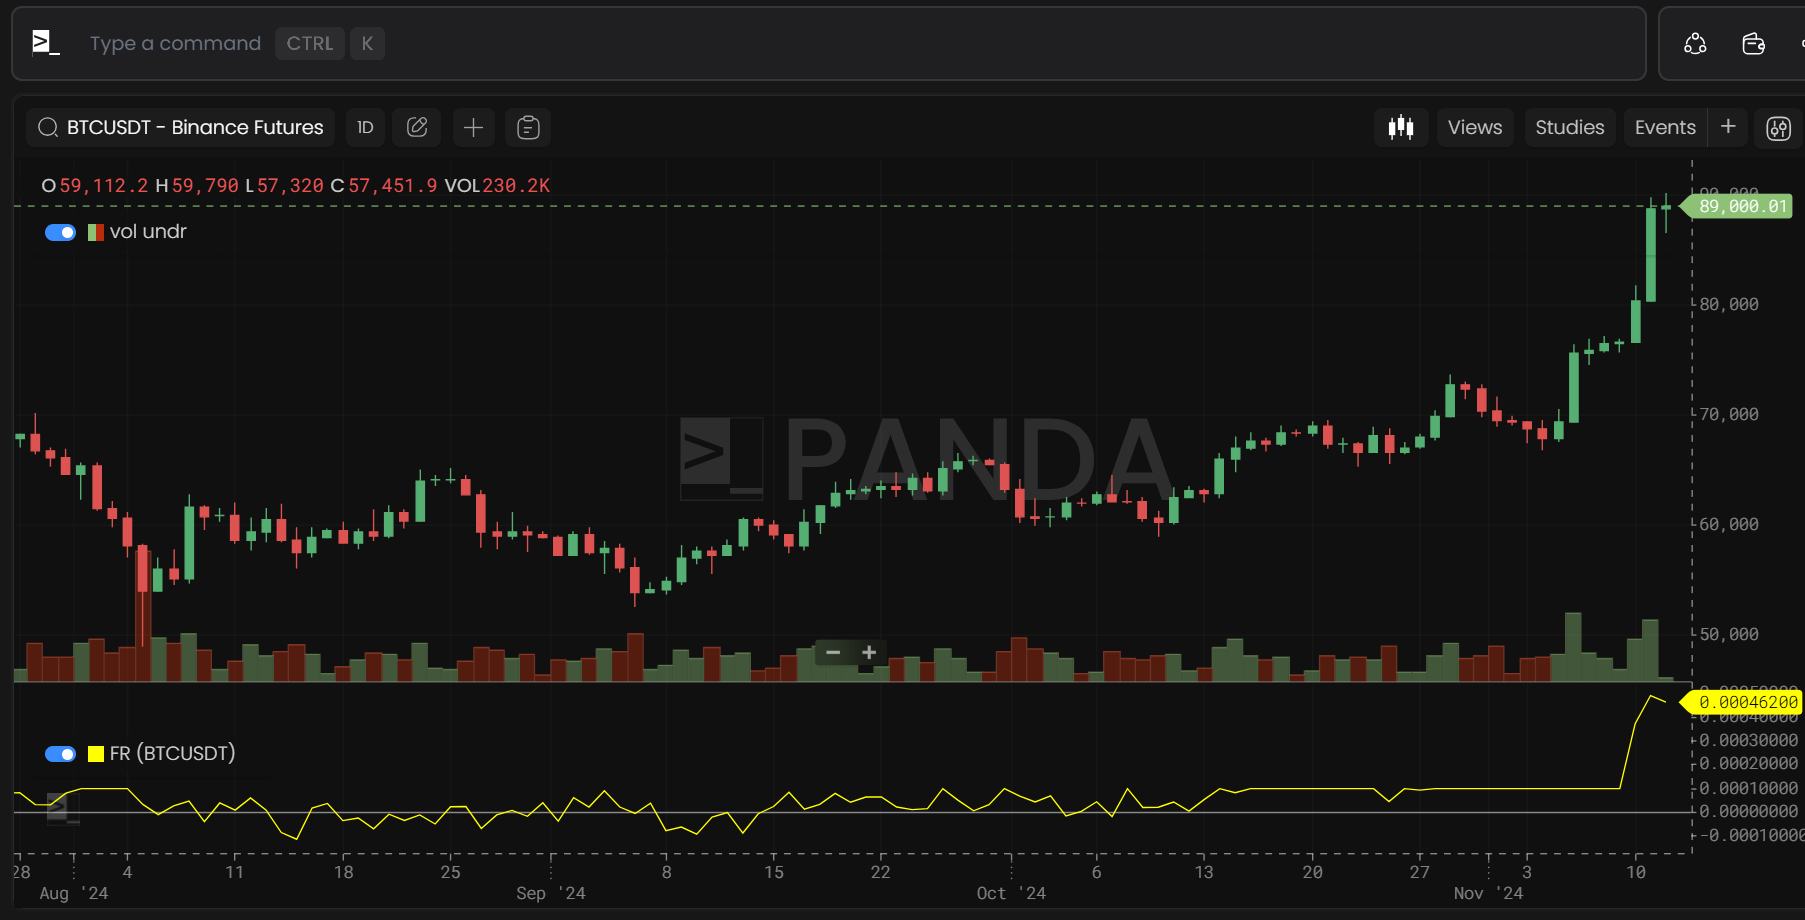Click the Type a command input field
The width and height of the screenshot is (1805, 920).
coord(175,43)
